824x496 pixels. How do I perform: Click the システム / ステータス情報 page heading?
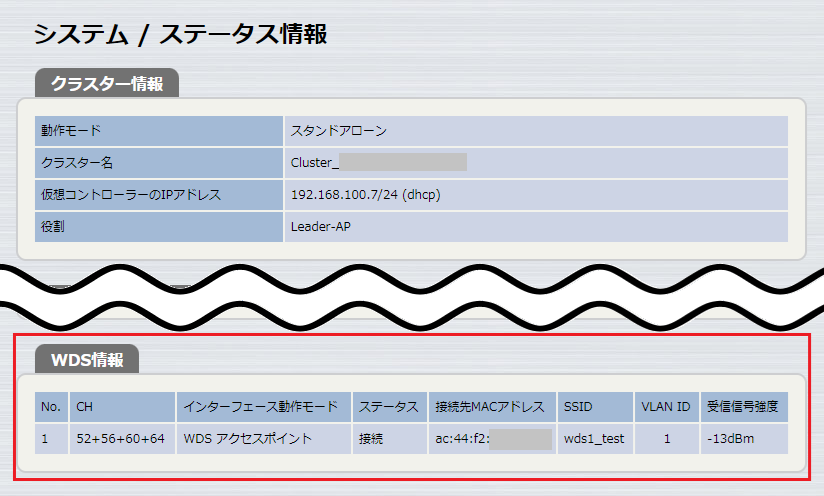[180, 35]
